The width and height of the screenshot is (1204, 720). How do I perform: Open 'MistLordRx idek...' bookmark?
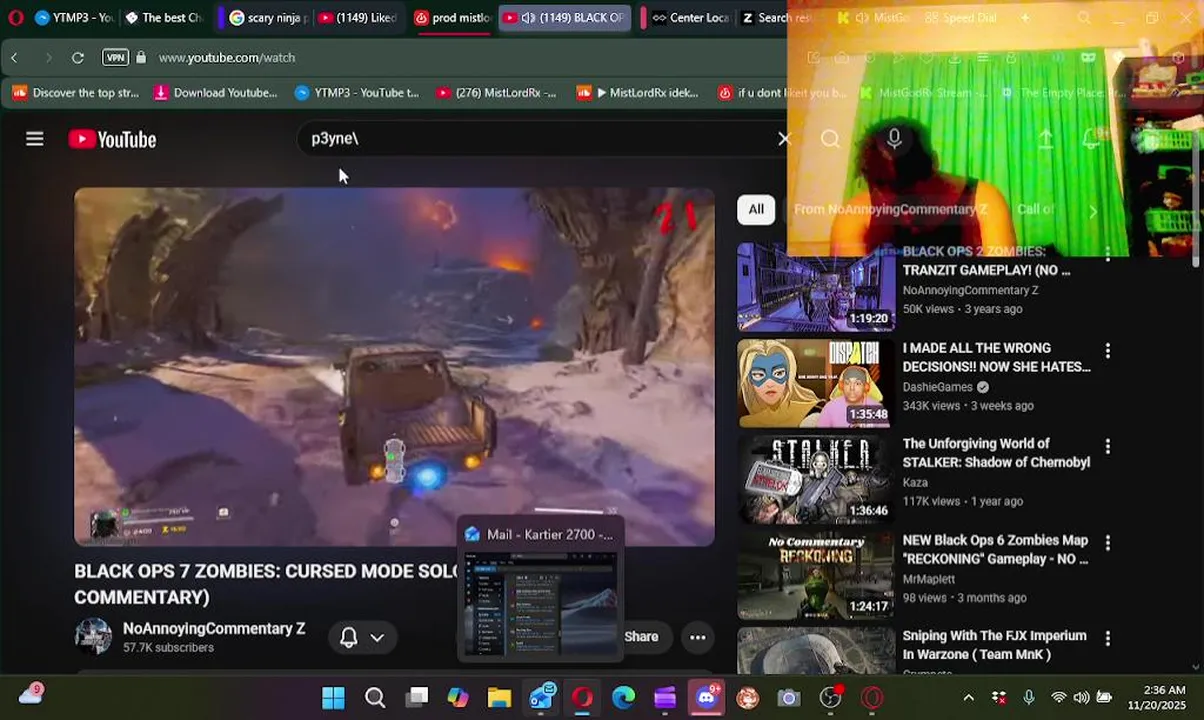point(637,93)
